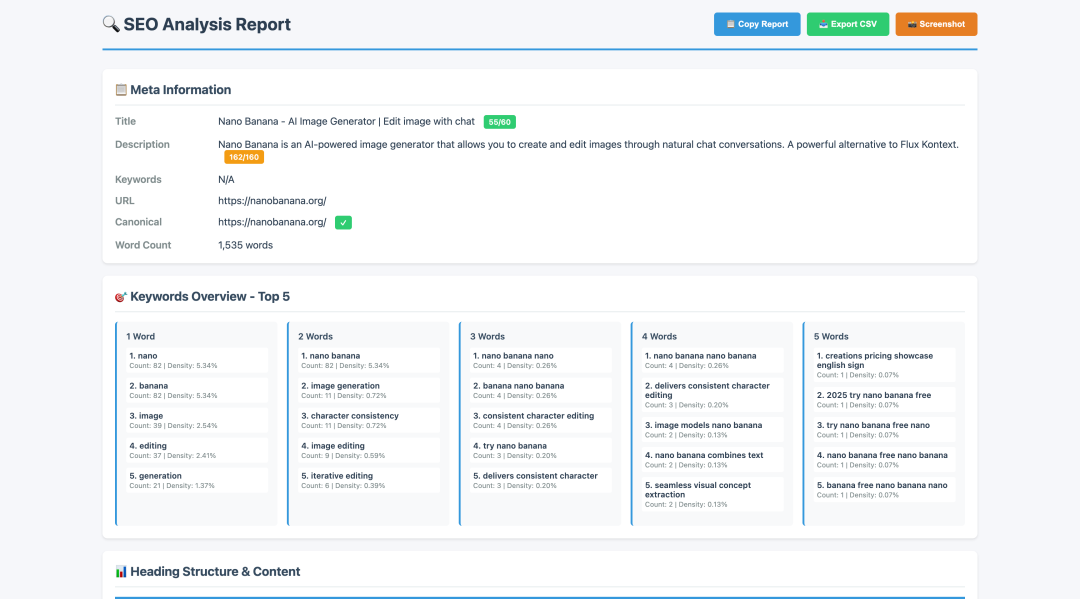1080x599 pixels.
Task: Click the '1 Word' column heading
Action: point(141,337)
